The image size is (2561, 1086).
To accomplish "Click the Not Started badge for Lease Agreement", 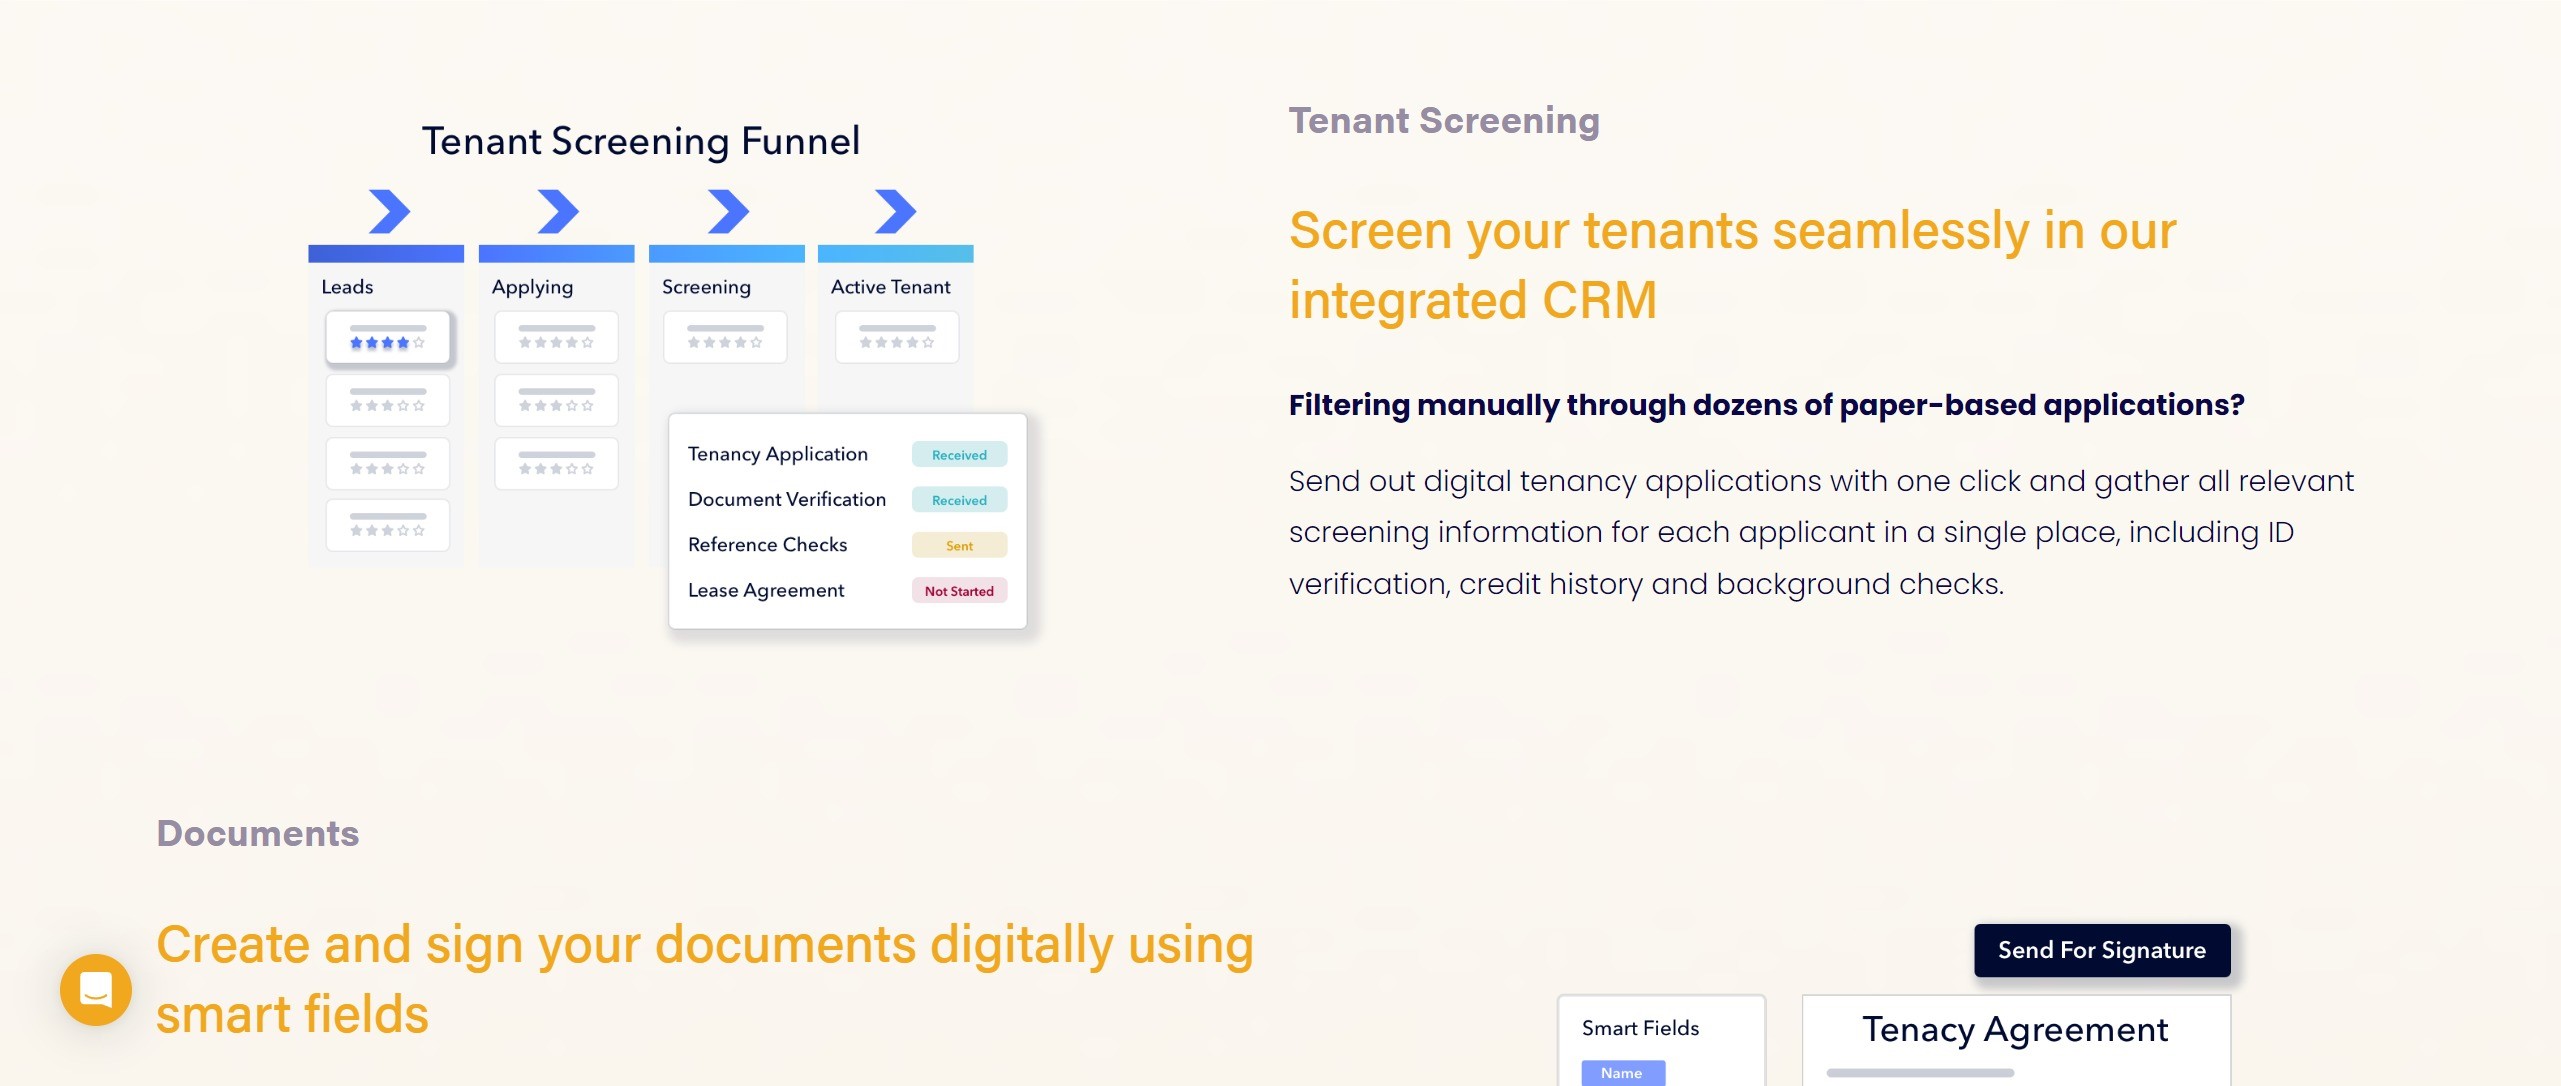I will 959,591.
